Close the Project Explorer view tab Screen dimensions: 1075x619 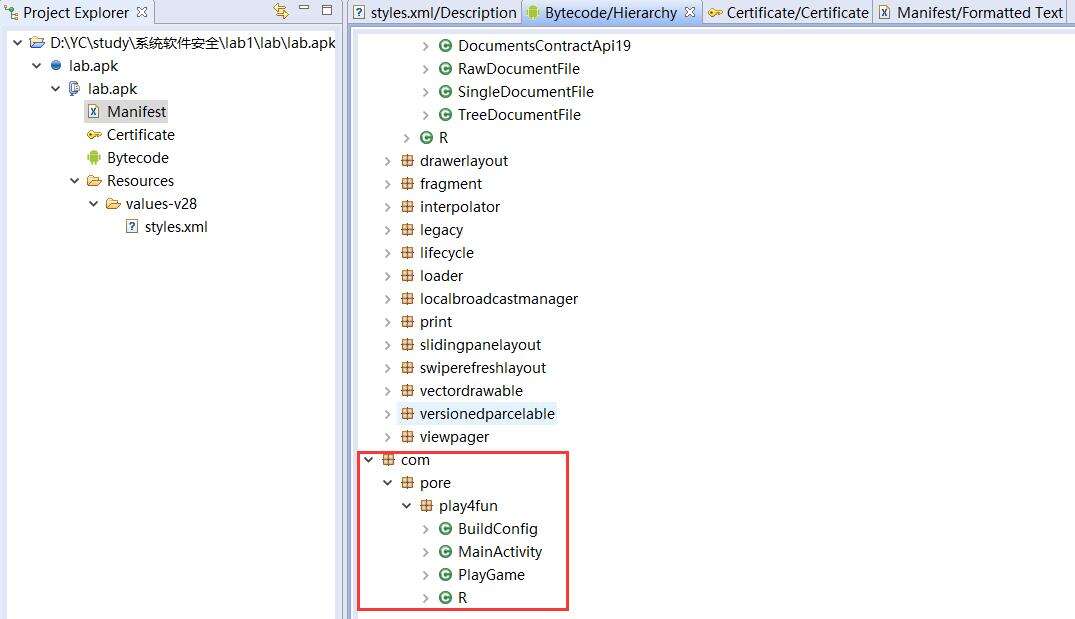coord(142,13)
